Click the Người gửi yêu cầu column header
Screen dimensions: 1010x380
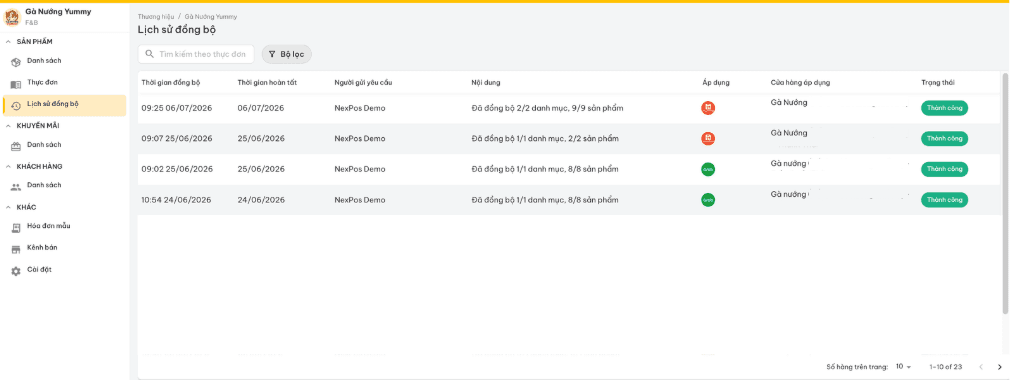tap(363, 82)
